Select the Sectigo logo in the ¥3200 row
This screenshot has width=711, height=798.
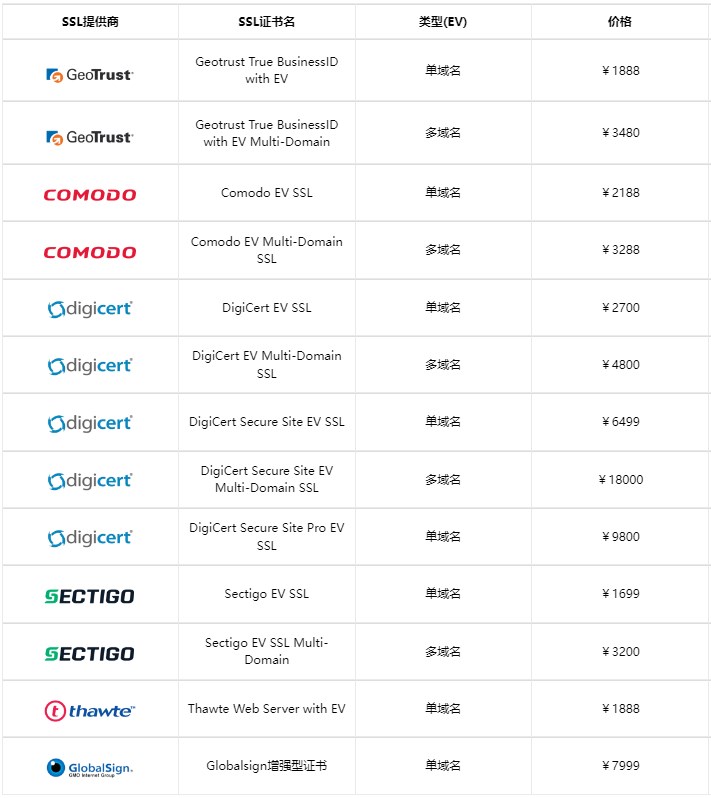click(90, 653)
